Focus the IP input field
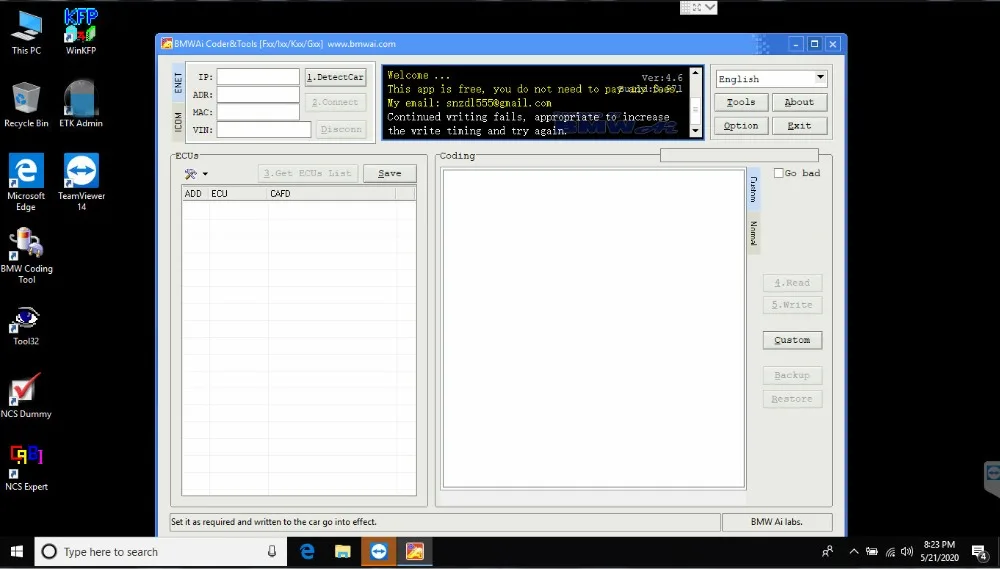The image size is (1000, 569). pyautogui.click(x=258, y=77)
